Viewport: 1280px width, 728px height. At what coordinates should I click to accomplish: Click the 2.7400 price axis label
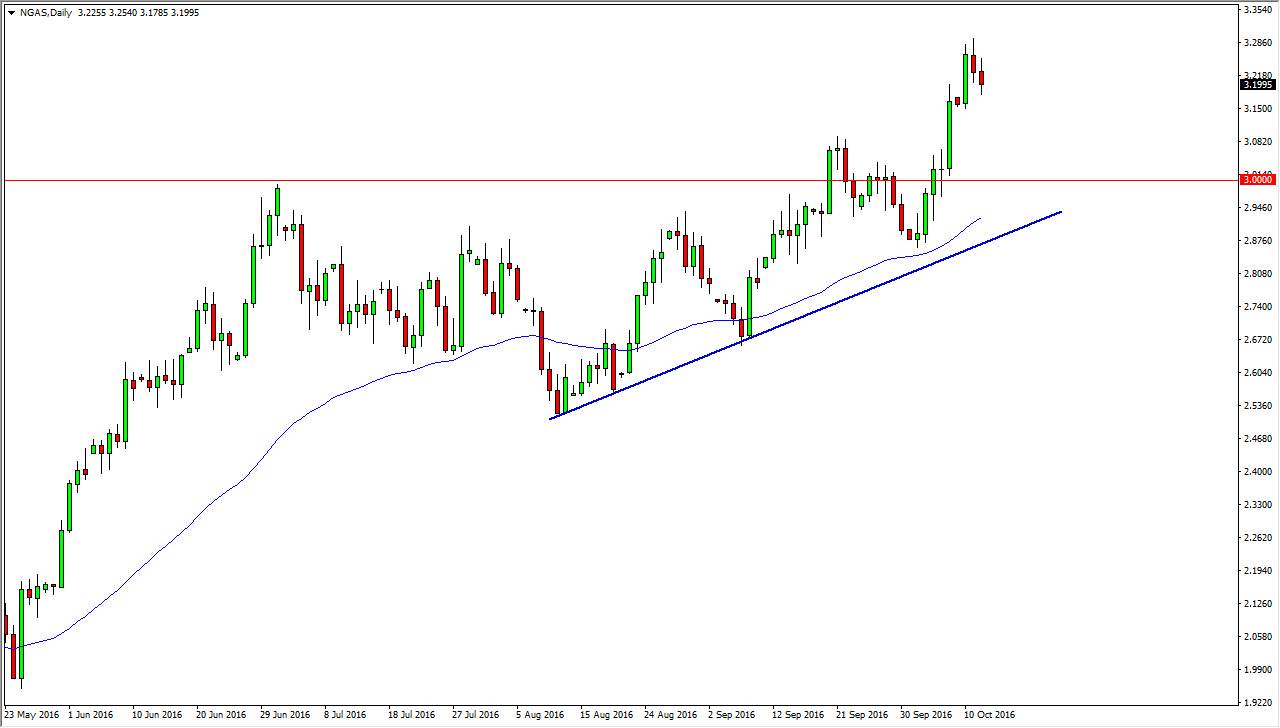click(1257, 307)
